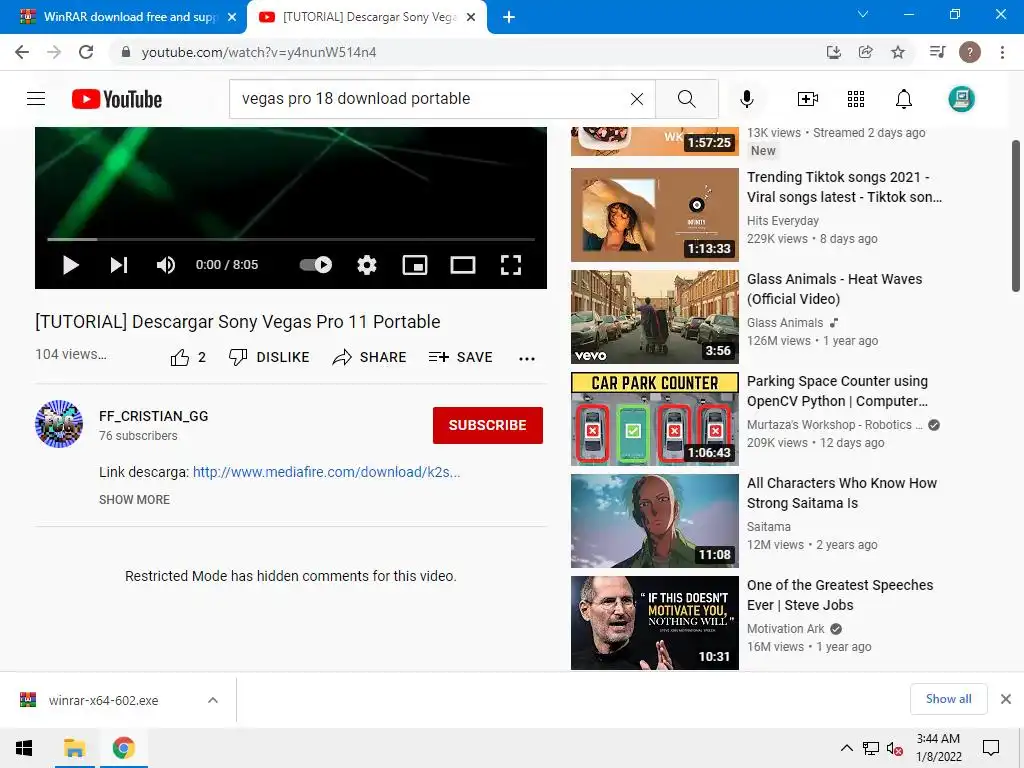
Task: Click the address bar URL
Action: coord(259,52)
